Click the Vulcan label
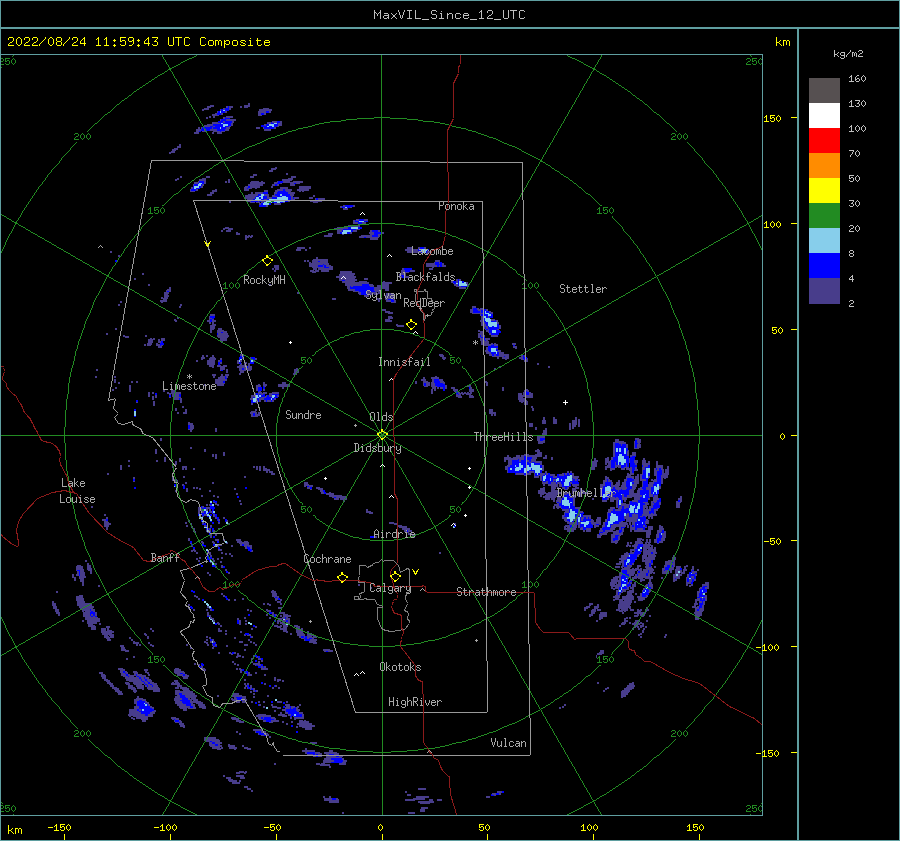Image resolution: width=900 pixels, height=841 pixels. pos(508,743)
